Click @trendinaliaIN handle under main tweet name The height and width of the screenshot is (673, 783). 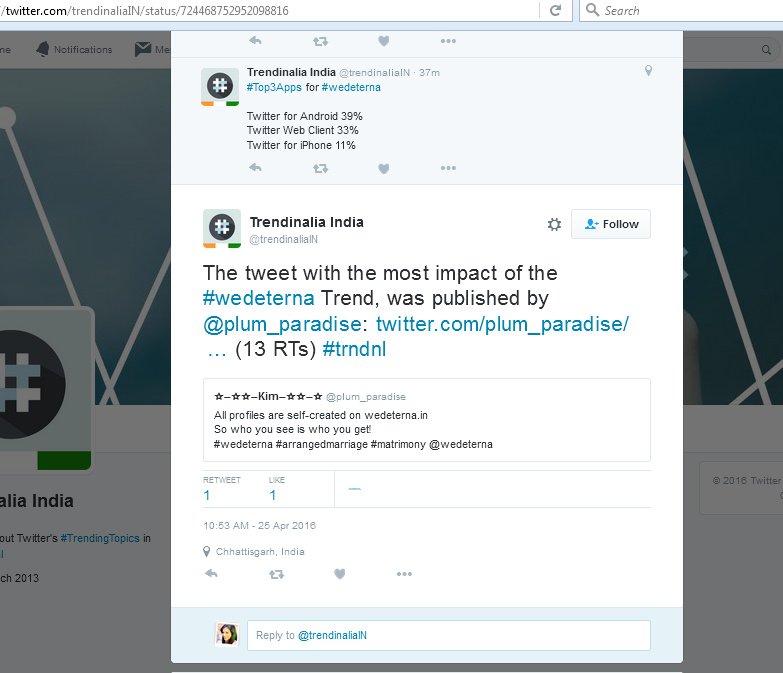tap(284, 239)
